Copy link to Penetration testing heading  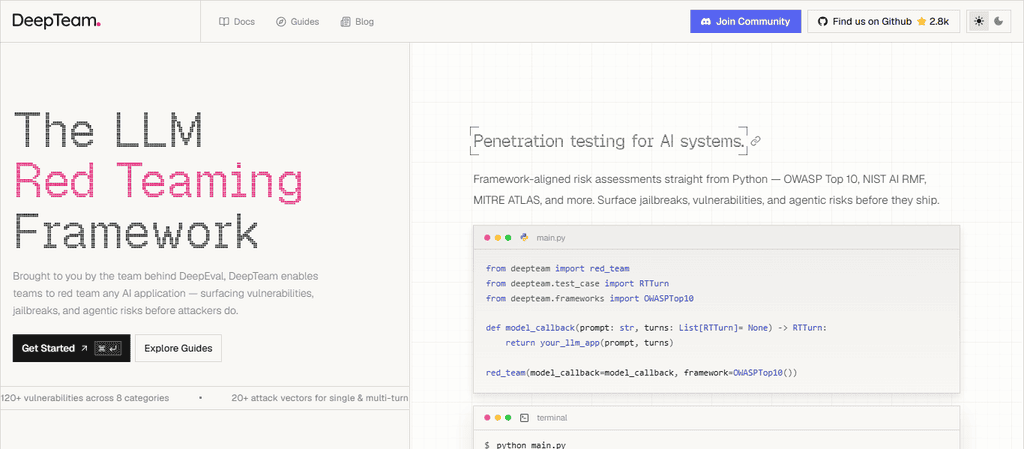click(756, 141)
